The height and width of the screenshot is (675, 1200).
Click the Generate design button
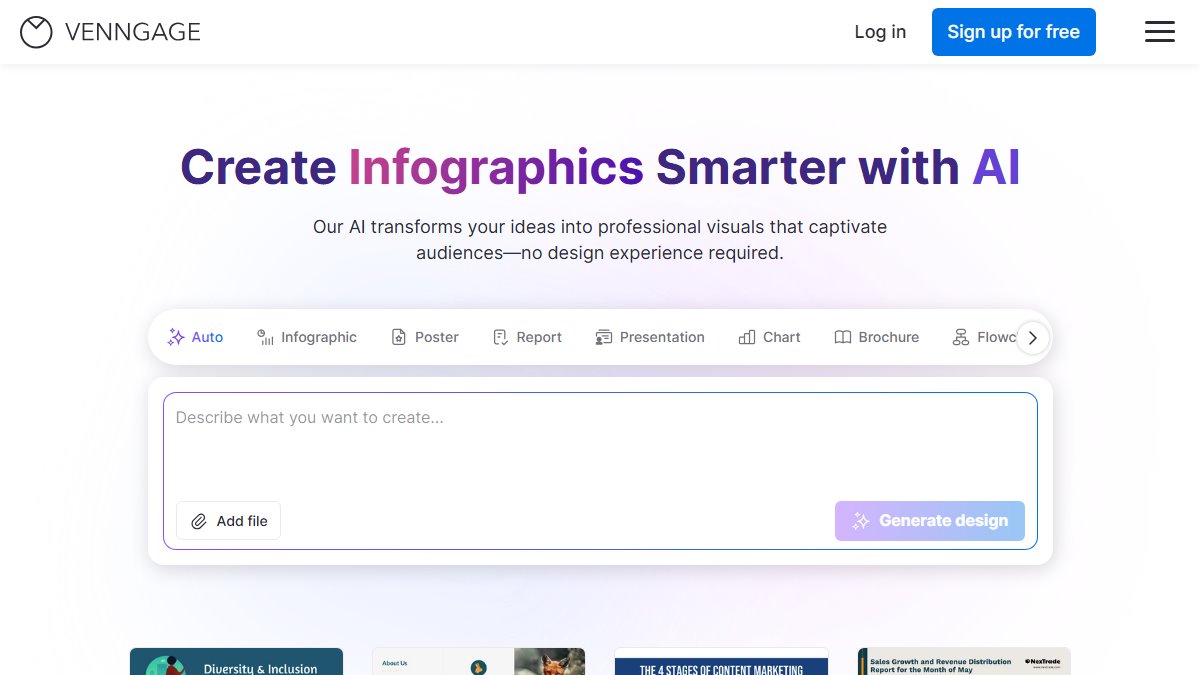[930, 521]
